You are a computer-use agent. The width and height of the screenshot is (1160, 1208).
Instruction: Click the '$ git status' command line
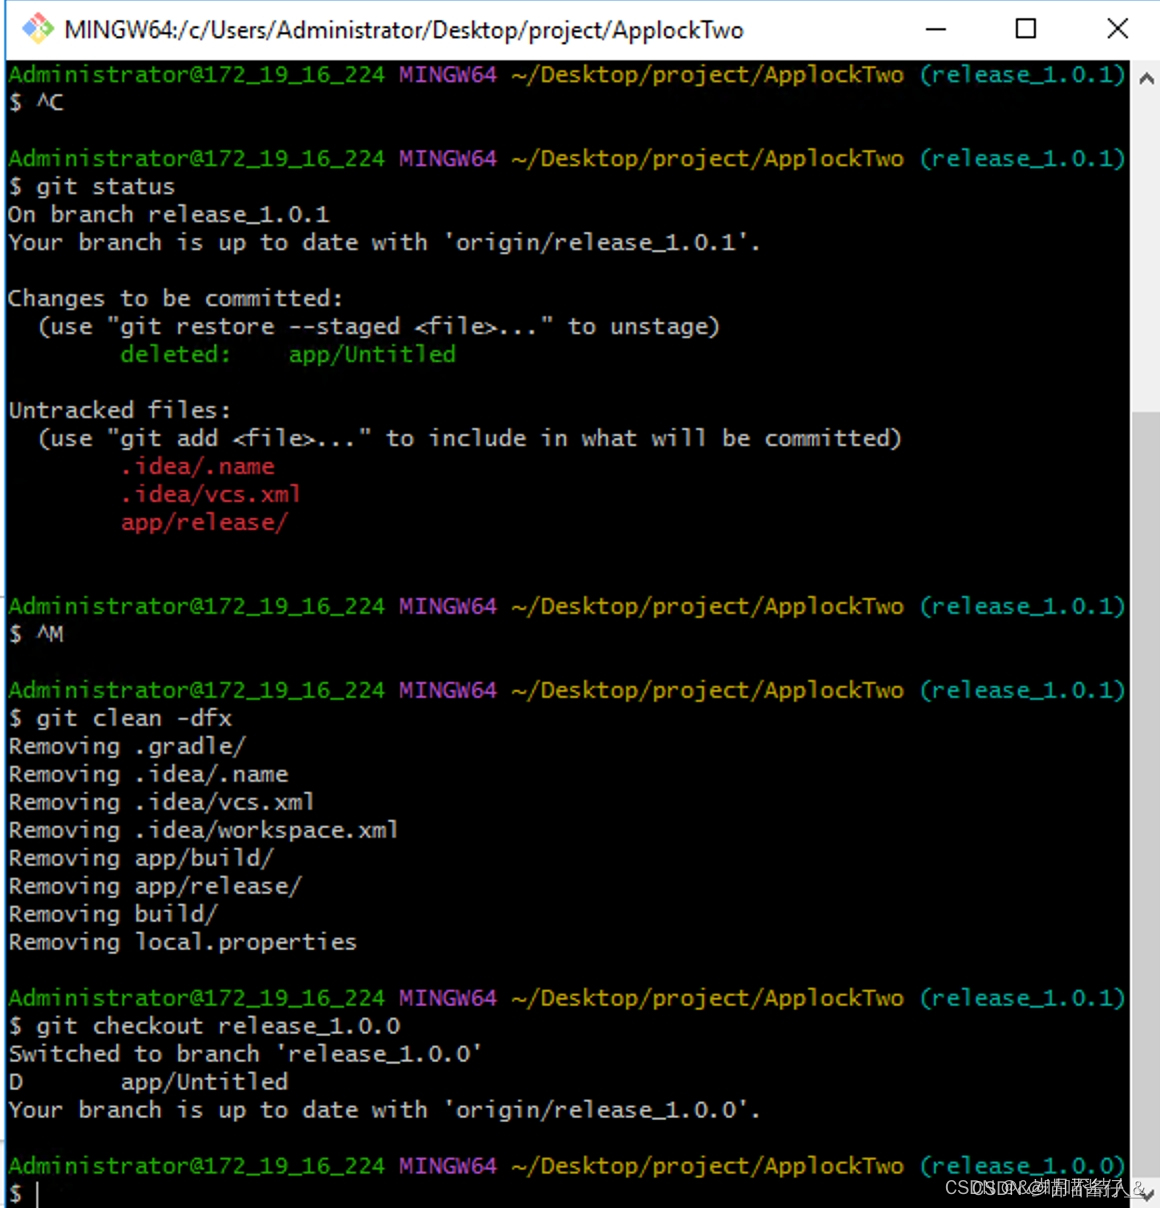(91, 187)
